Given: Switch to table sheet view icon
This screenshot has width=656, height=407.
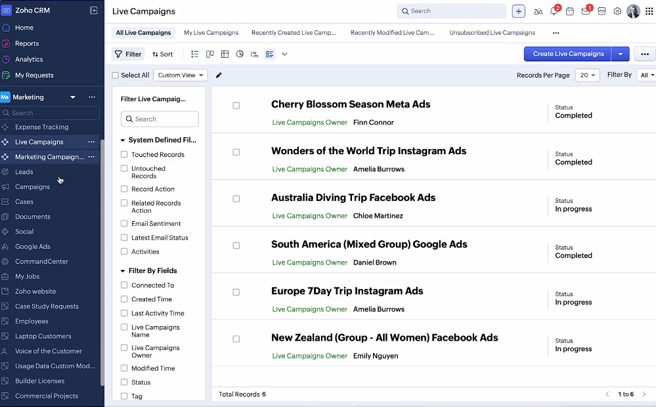Looking at the screenshot, I should point(225,54).
